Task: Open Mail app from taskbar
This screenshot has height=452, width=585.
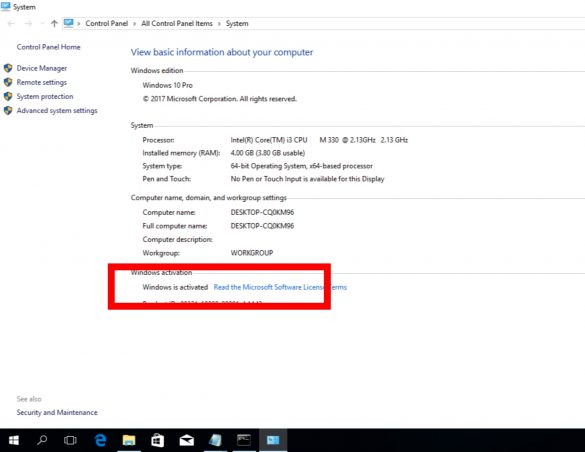Action: (187, 441)
